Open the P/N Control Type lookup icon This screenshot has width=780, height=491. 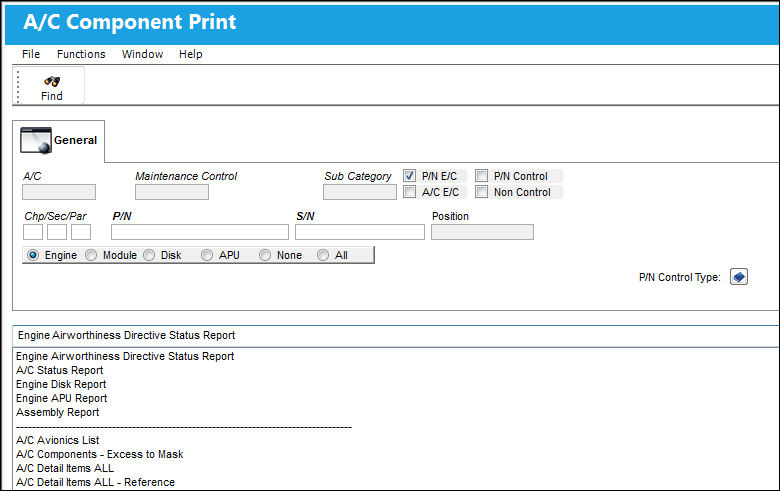[739, 277]
